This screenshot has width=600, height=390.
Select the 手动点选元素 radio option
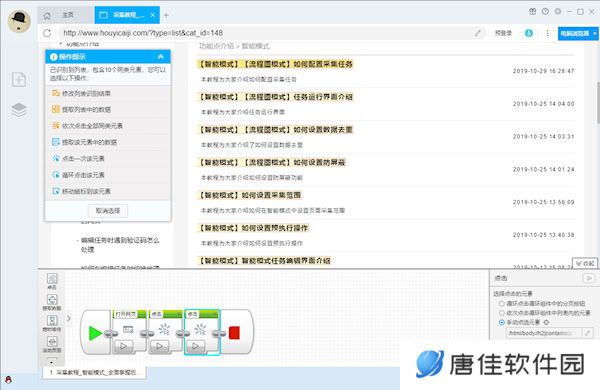point(502,323)
